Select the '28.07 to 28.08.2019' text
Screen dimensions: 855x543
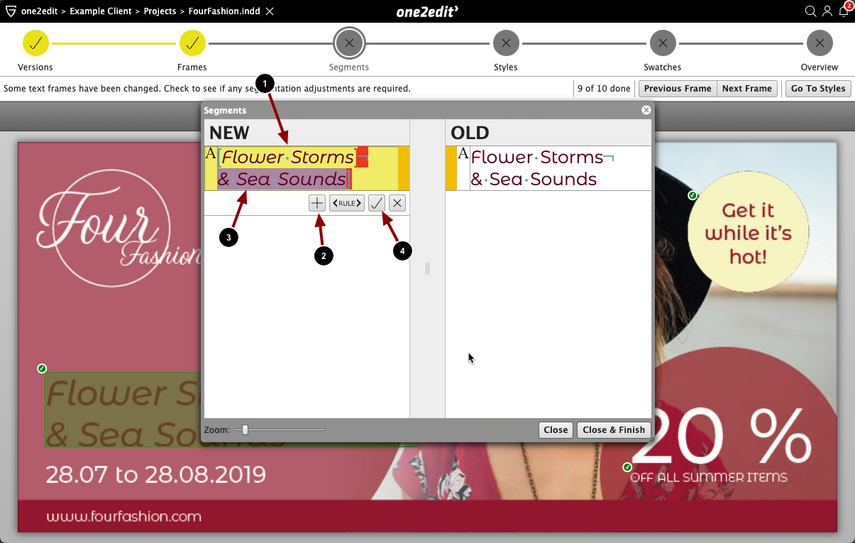point(155,475)
